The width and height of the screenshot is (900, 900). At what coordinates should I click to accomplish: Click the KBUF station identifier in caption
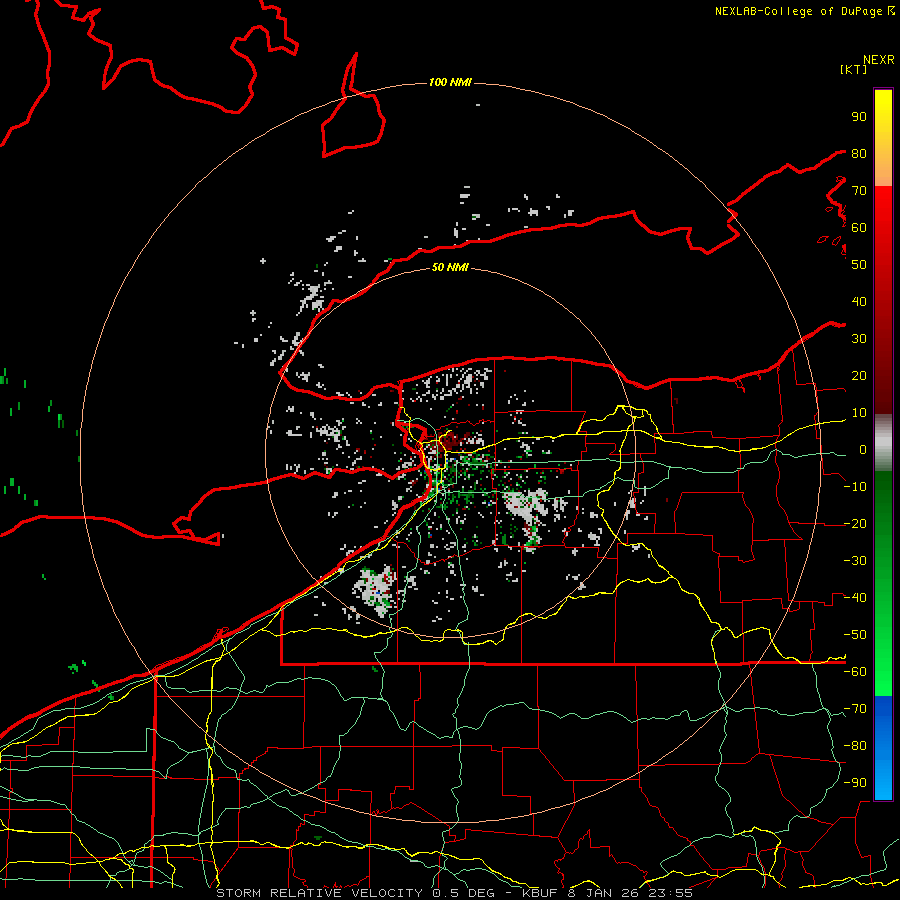(540, 893)
